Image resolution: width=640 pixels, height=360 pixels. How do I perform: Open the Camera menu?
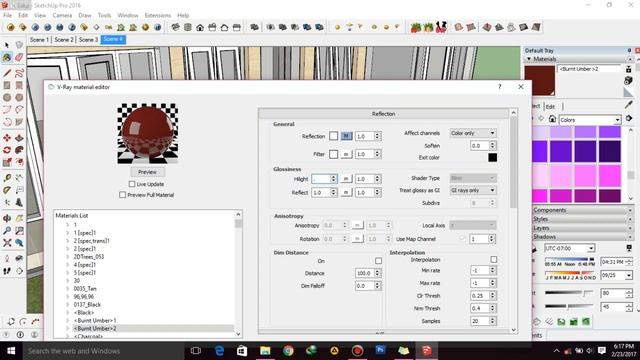coord(62,15)
